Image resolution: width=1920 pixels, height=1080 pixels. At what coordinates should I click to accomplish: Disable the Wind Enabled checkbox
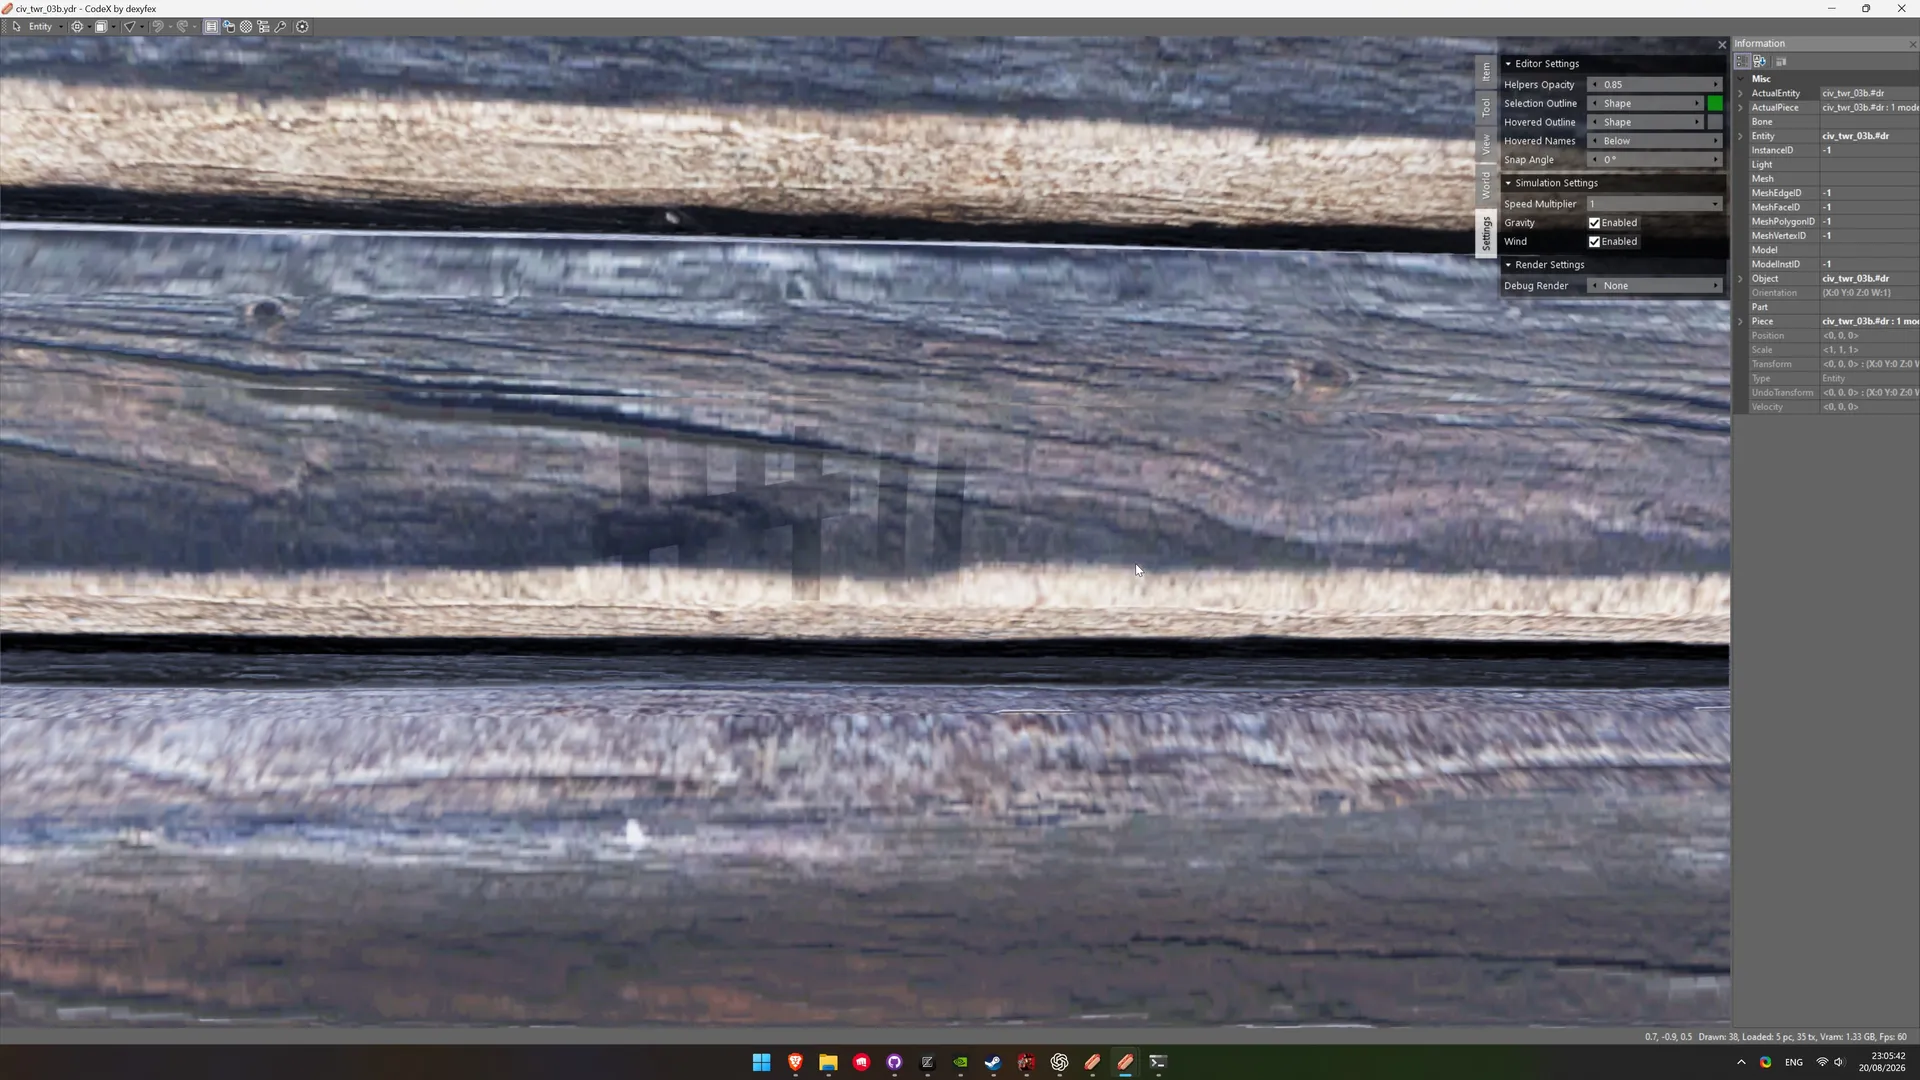[1594, 242]
